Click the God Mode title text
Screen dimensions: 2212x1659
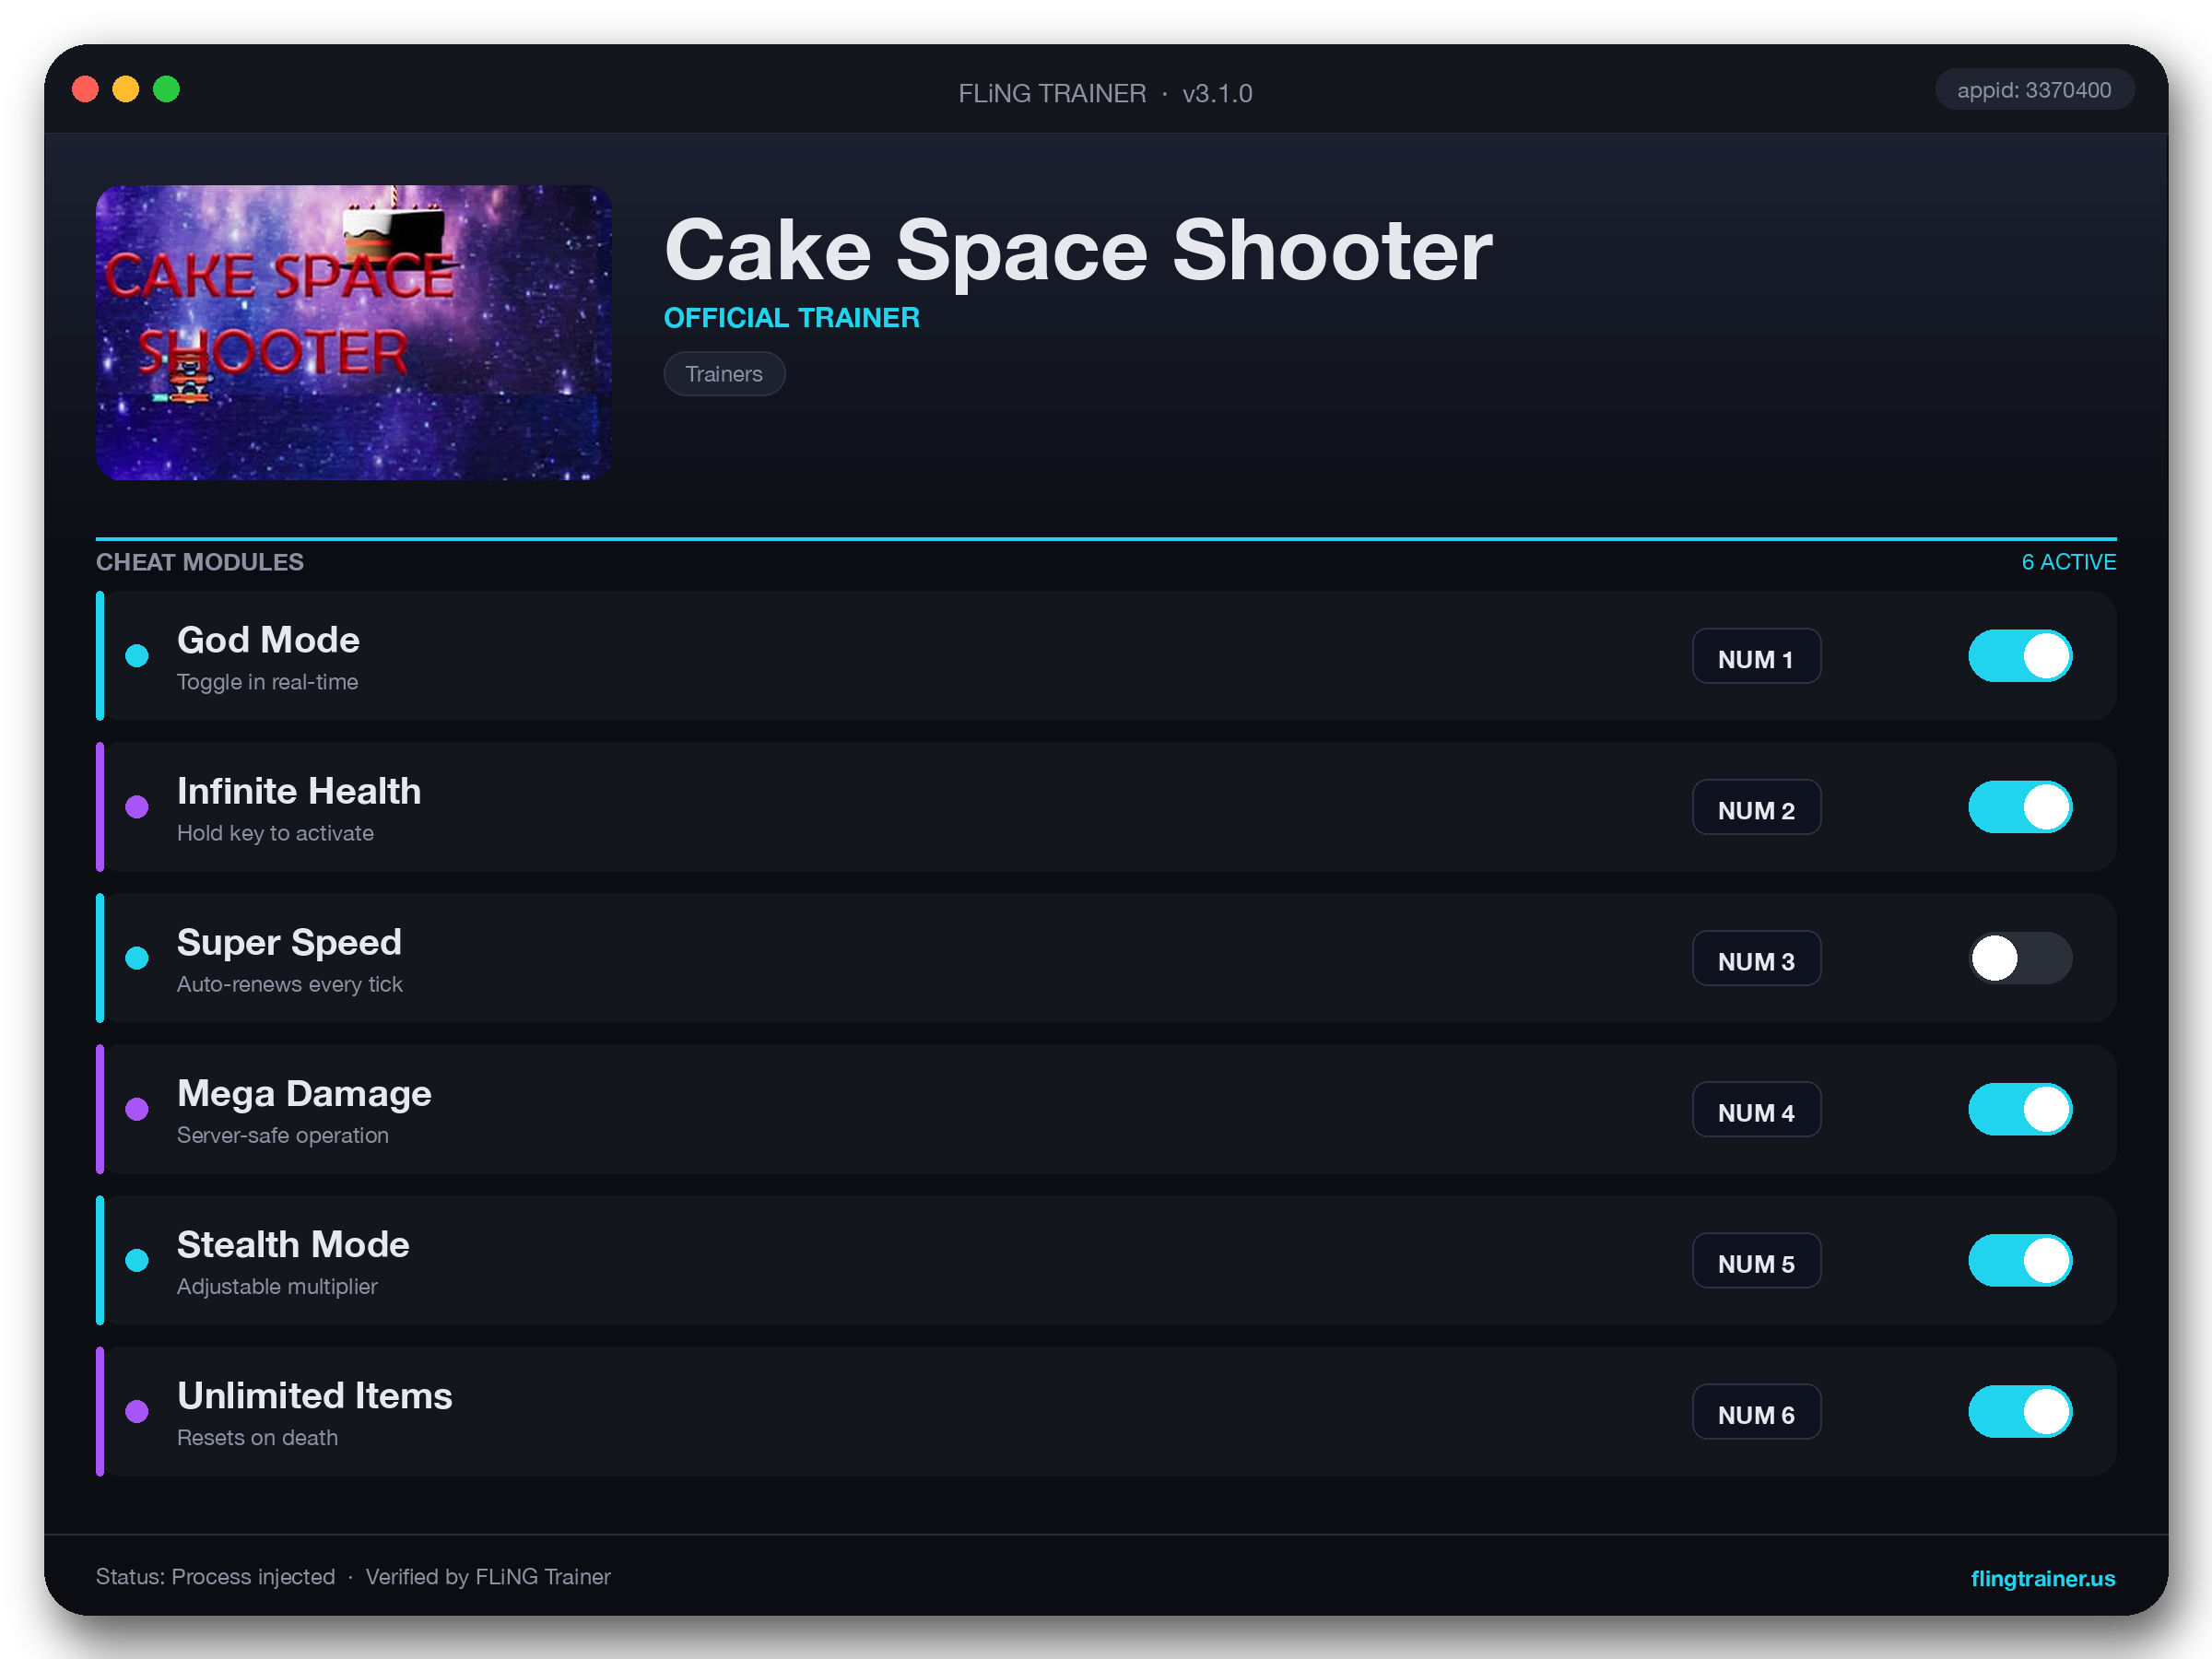point(268,640)
